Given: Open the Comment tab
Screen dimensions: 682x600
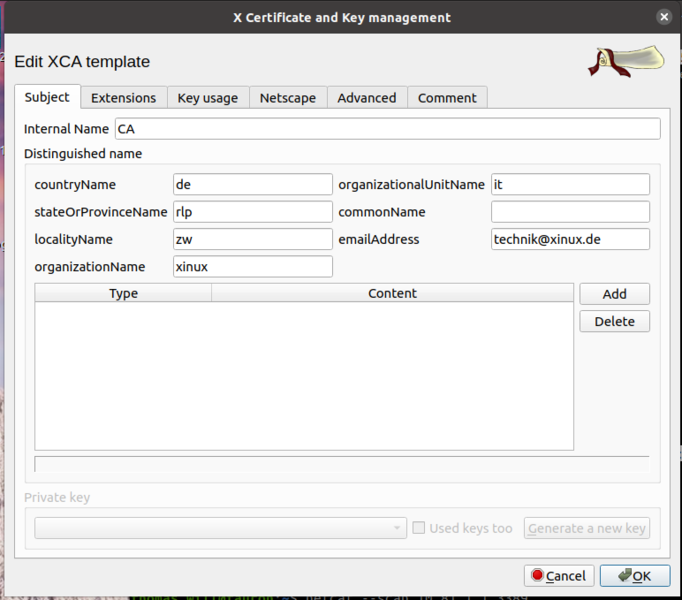Looking at the screenshot, I should (x=447, y=97).
